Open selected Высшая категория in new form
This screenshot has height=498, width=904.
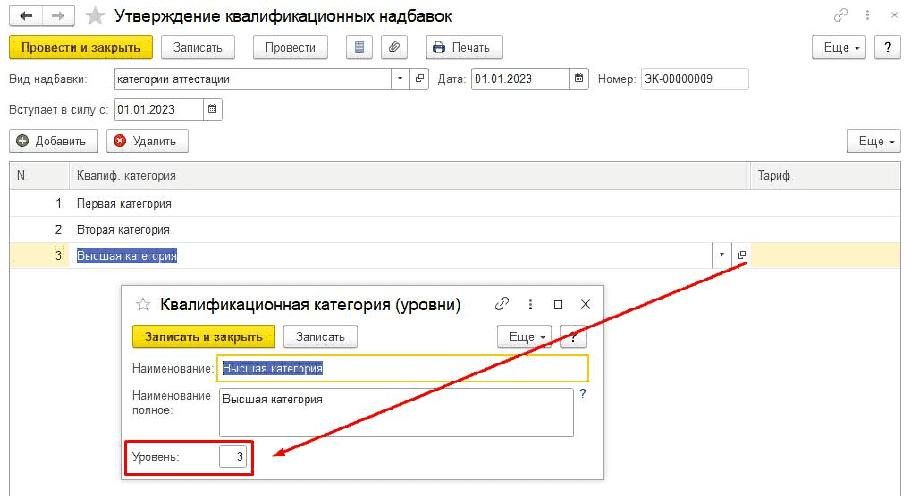click(741, 255)
